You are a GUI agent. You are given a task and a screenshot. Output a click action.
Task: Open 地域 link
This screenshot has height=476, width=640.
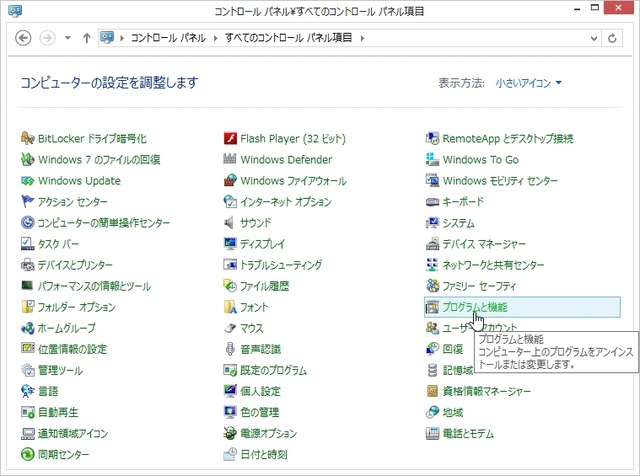tap(453, 412)
